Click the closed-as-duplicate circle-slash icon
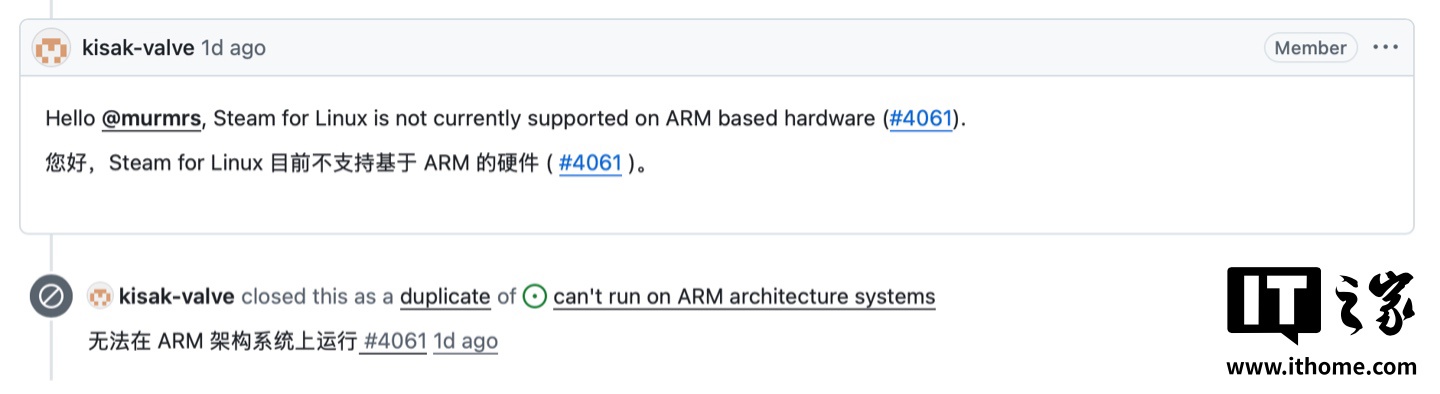The width and height of the screenshot is (1440, 394). pos(51,296)
